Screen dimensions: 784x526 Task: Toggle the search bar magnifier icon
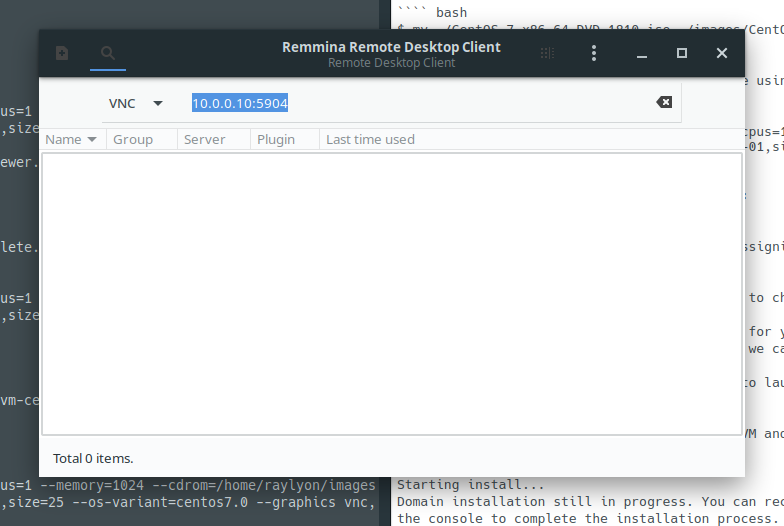108,53
